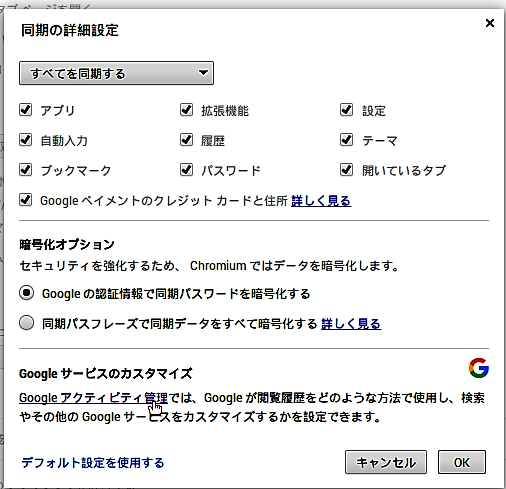The width and height of the screenshot is (506, 489).
Task: Open 詳しく見る link beside Google ペイメント
Action: point(321,201)
